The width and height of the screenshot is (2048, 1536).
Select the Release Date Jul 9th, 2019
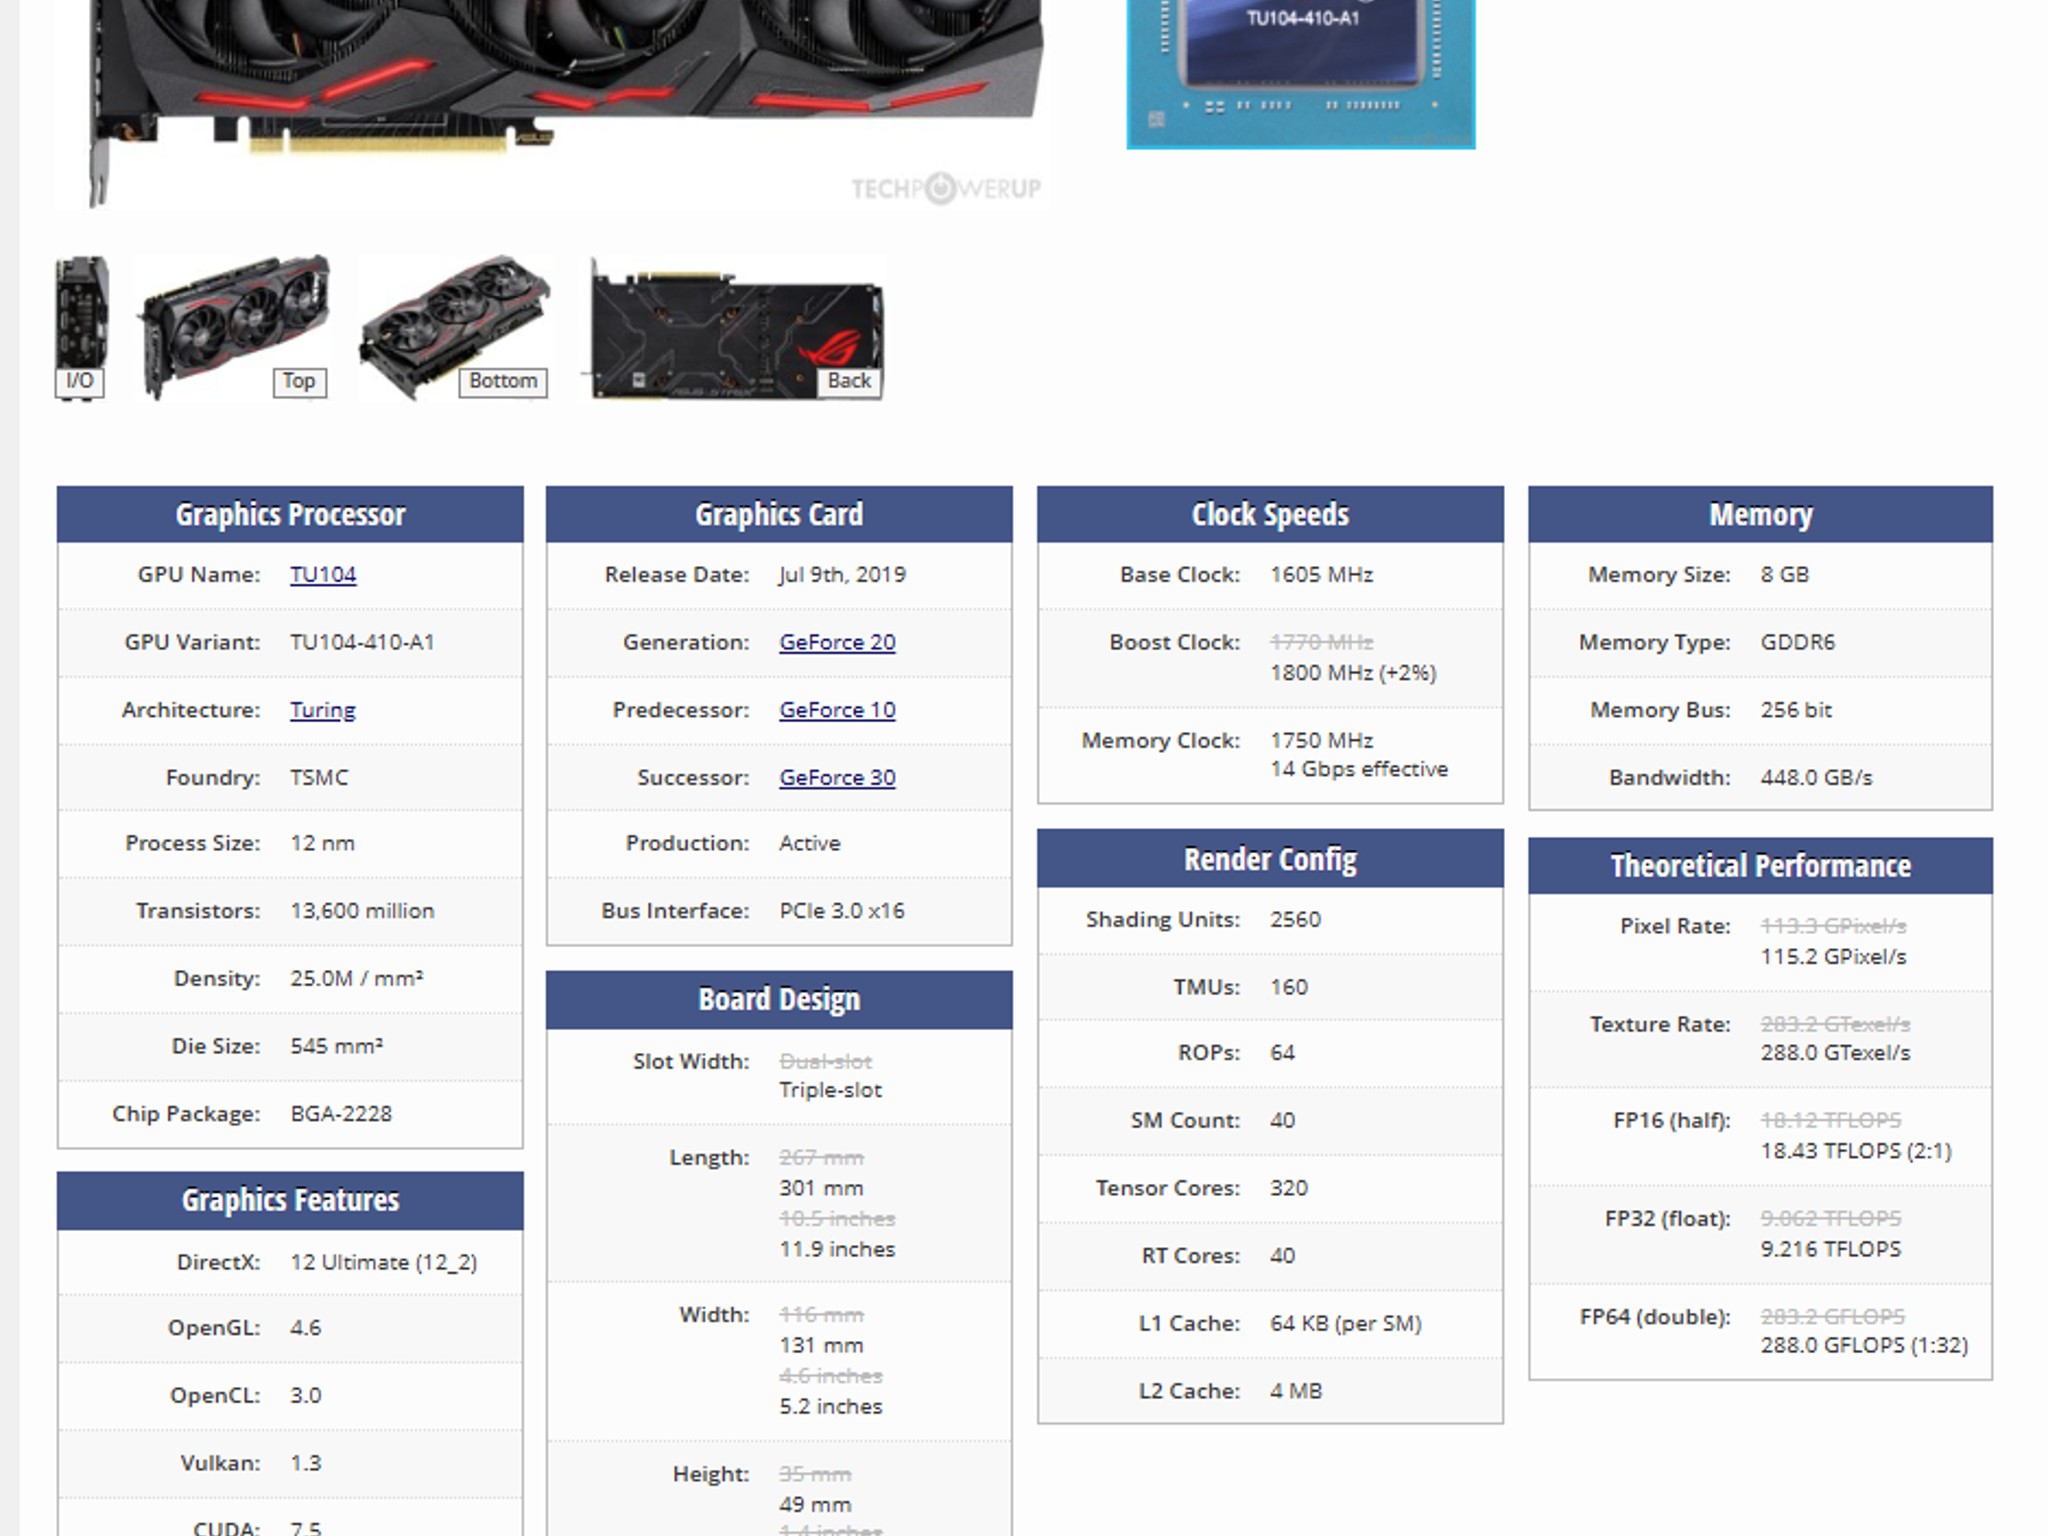[x=842, y=574]
